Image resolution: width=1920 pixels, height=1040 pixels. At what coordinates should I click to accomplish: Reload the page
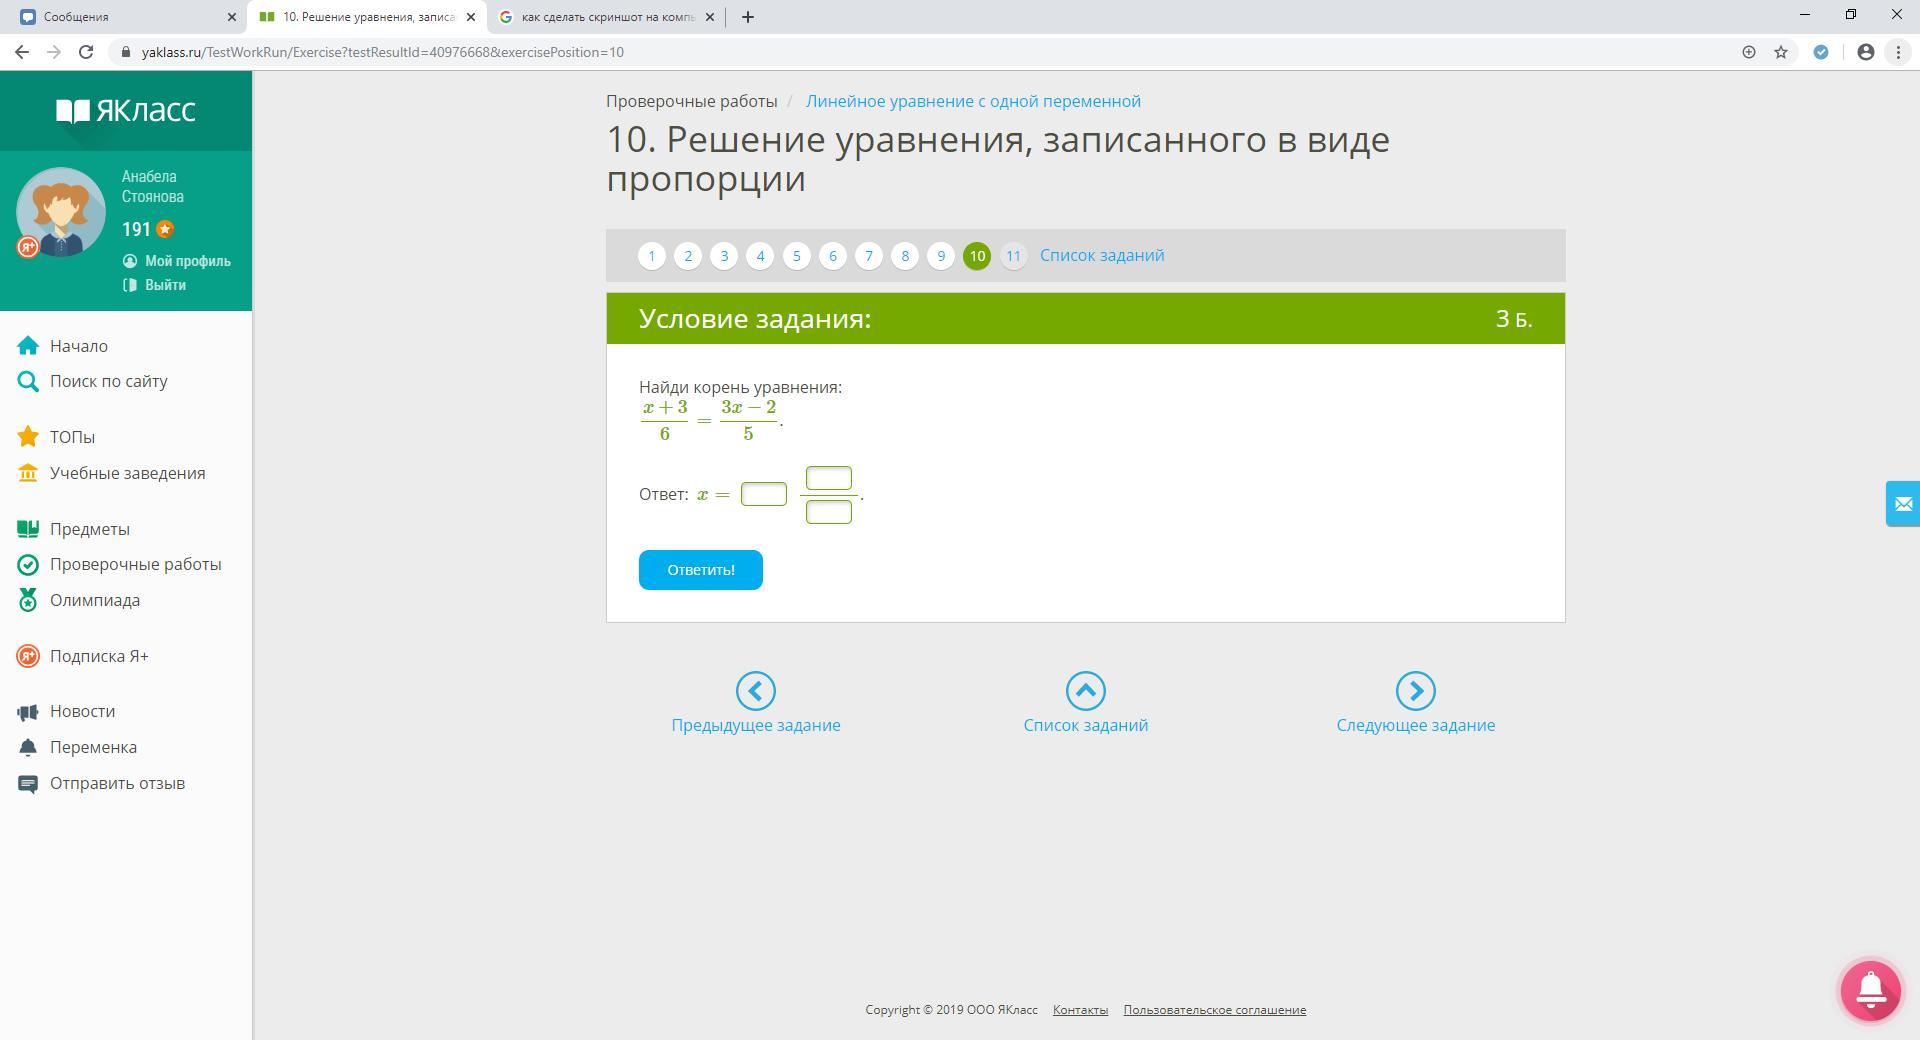86,52
